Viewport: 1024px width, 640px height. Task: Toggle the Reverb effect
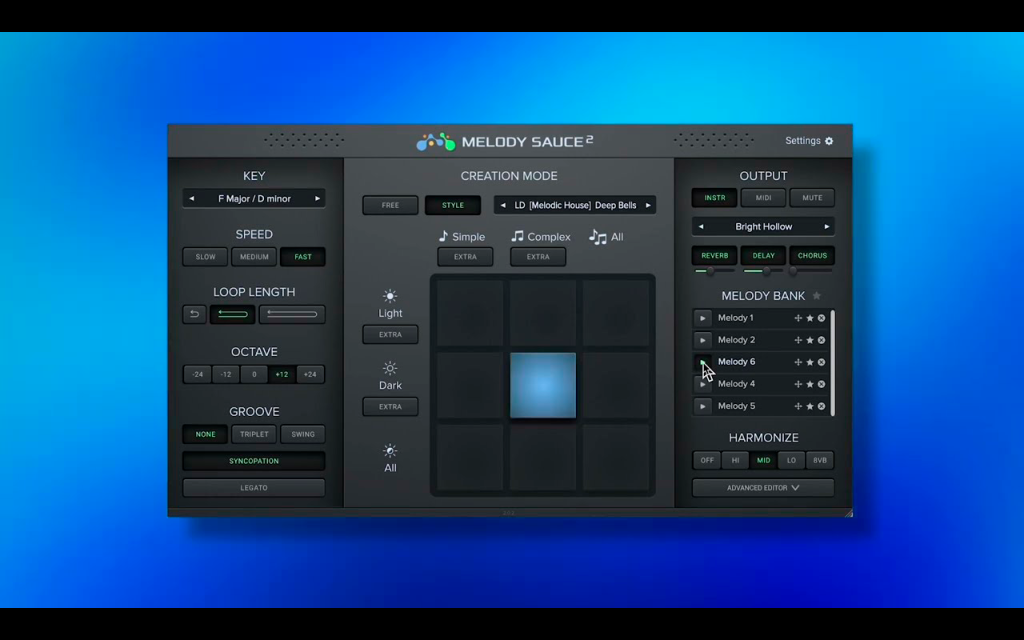click(714, 255)
